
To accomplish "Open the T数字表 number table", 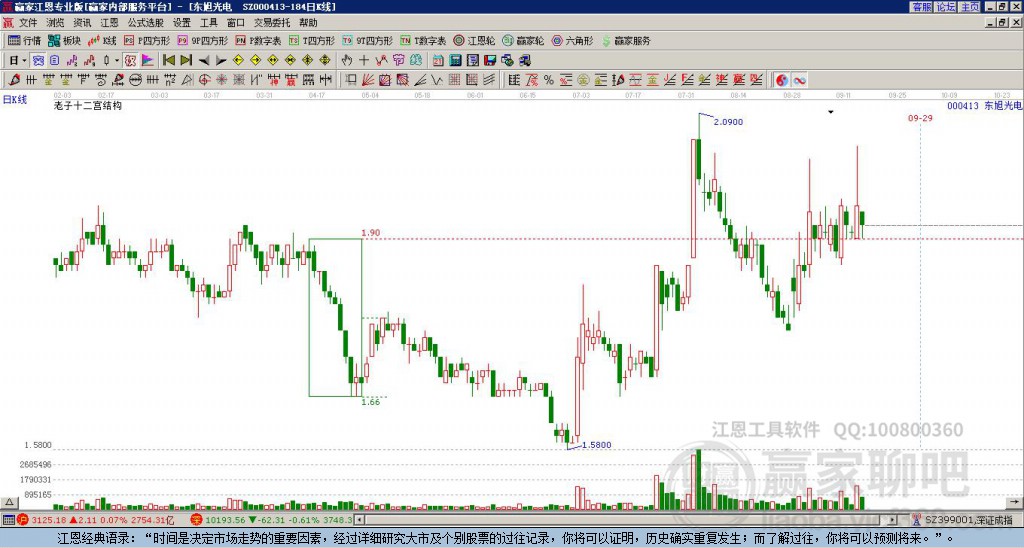I will pos(423,40).
